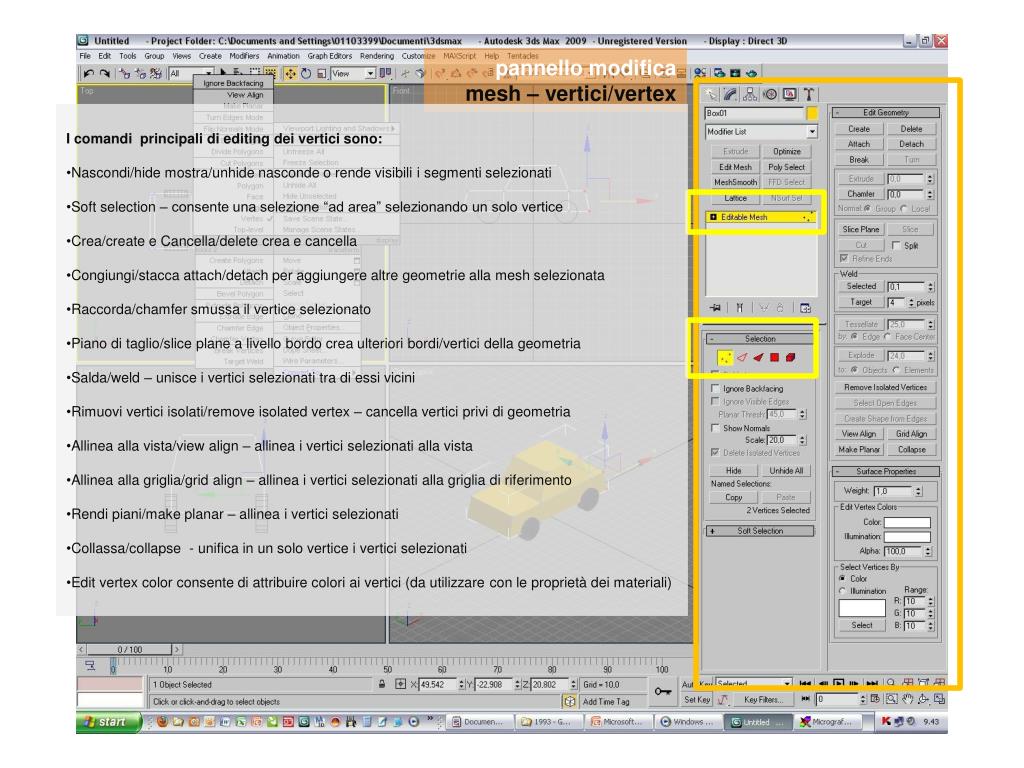Click the Box01 object color swatch
This screenshot has width=1024, height=768.
tap(812, 114)
